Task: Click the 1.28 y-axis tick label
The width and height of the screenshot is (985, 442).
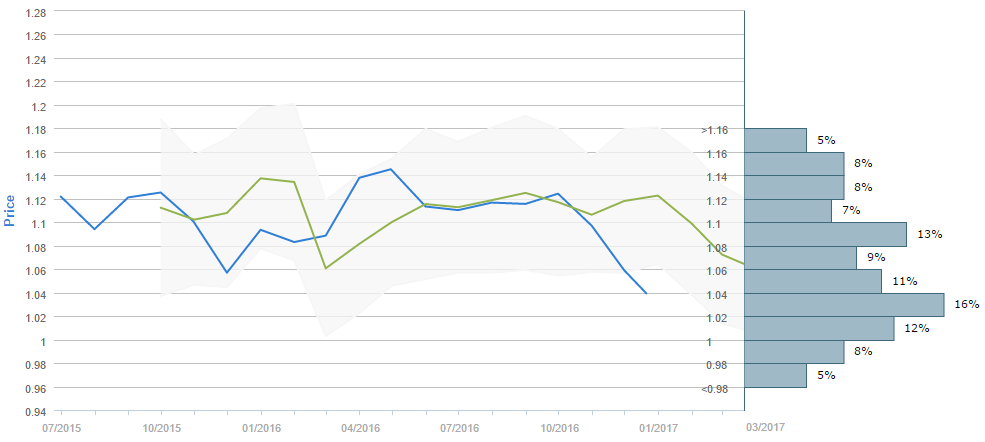Action: (33, 12)
